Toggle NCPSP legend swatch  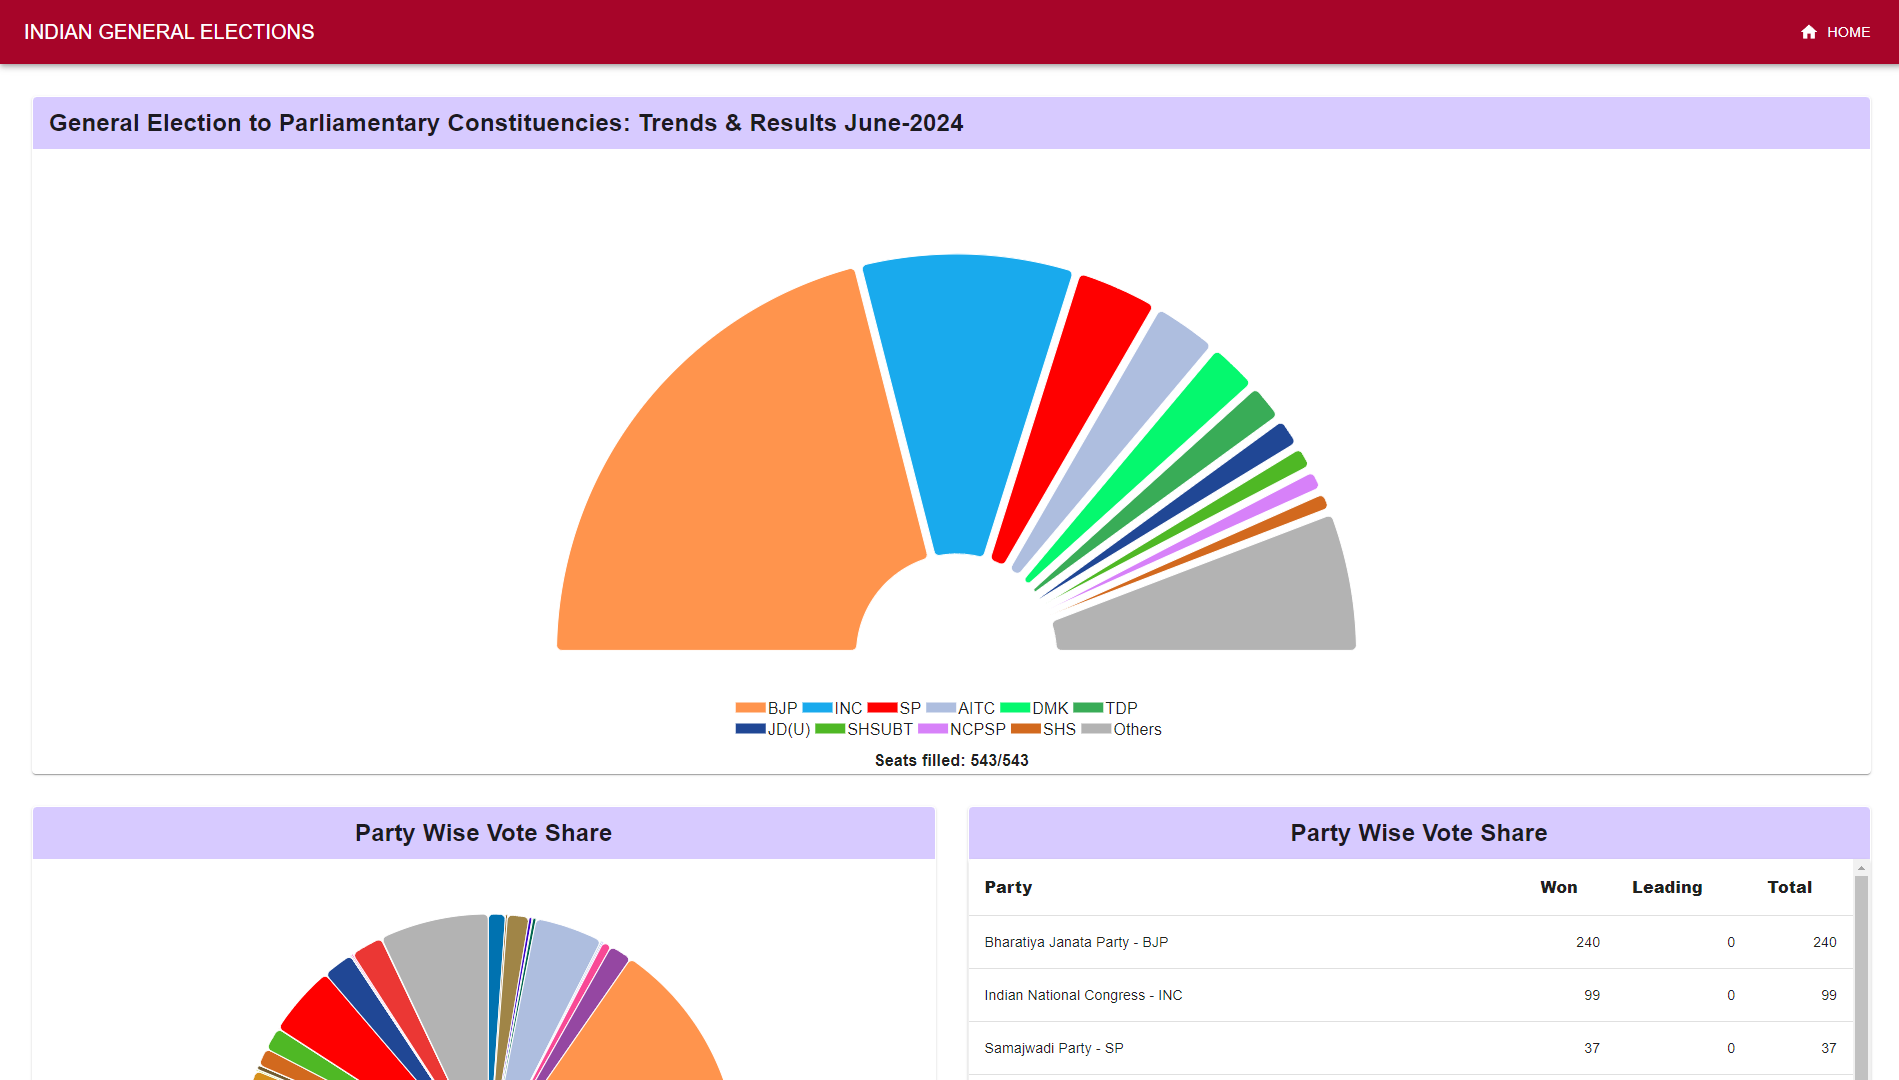pyautogui.click(x=933, y=729)
